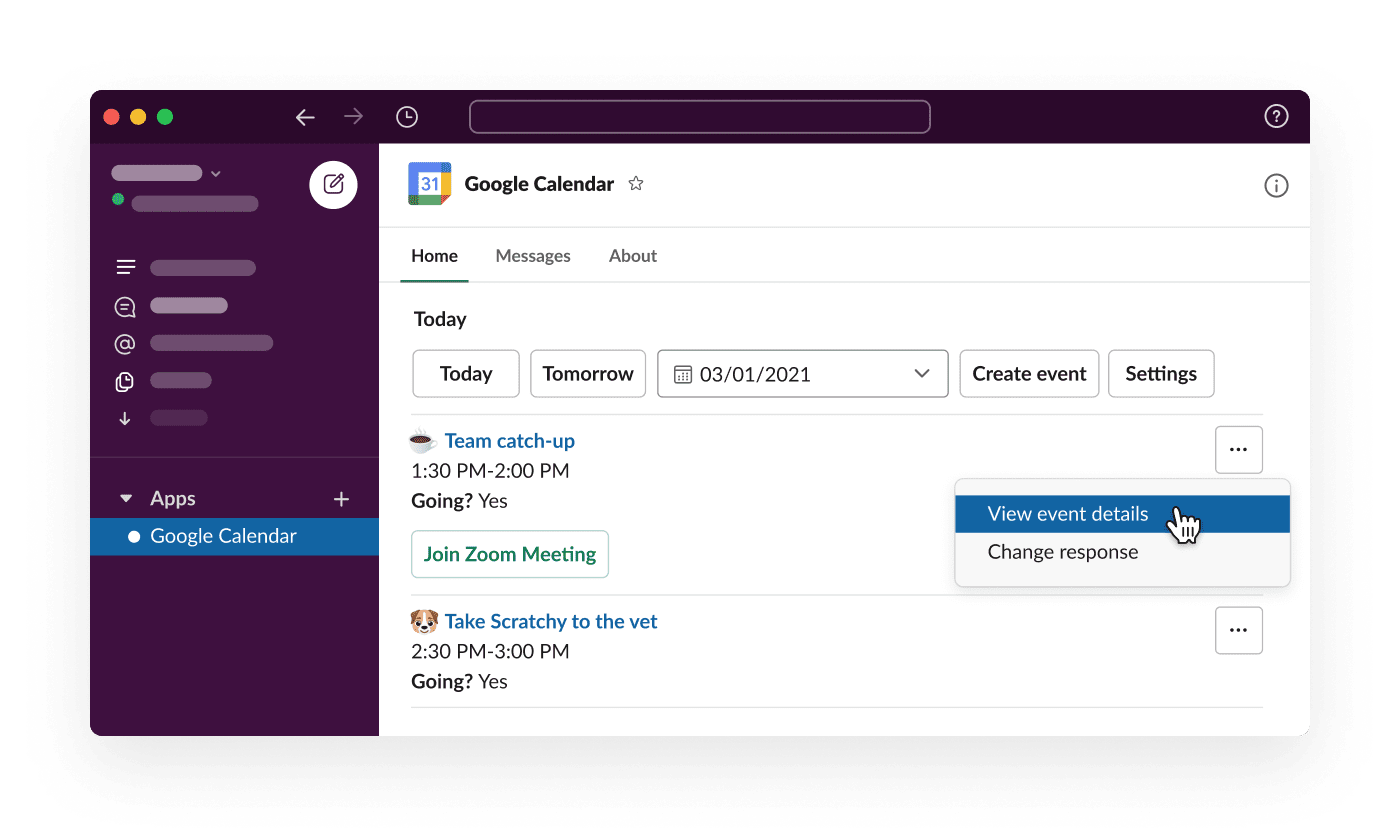Open mentions using the @ icon
Viewport: 1400px width, 828px height.
[125, 343]
